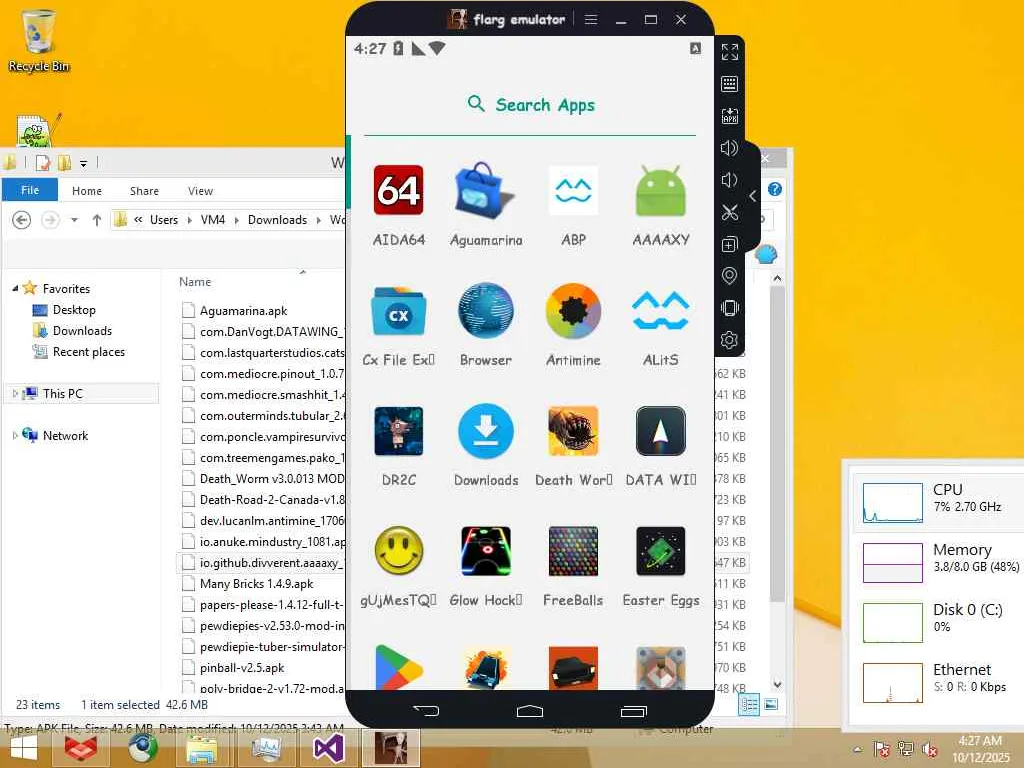Launch the ALitS app
Viewport: 1024px width, 768px height.
[x=660, y=311]
